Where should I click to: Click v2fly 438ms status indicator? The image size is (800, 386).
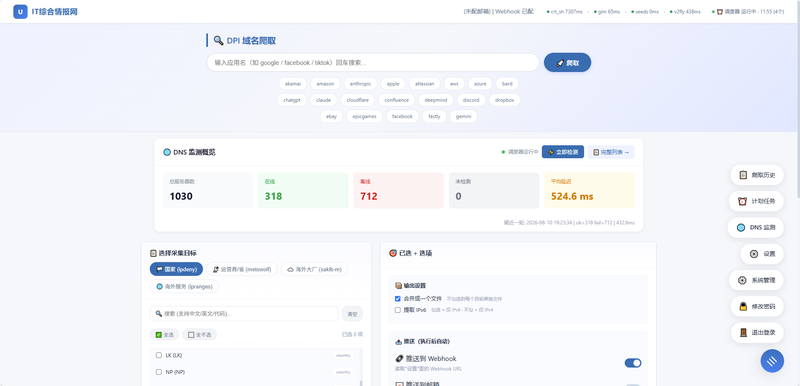tap(685, 12)
